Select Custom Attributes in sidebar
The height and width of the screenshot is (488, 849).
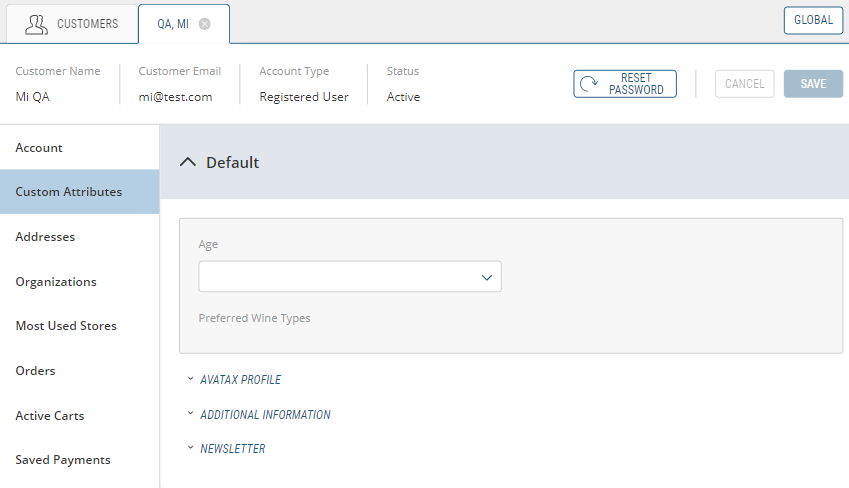[x=69, y=192]
